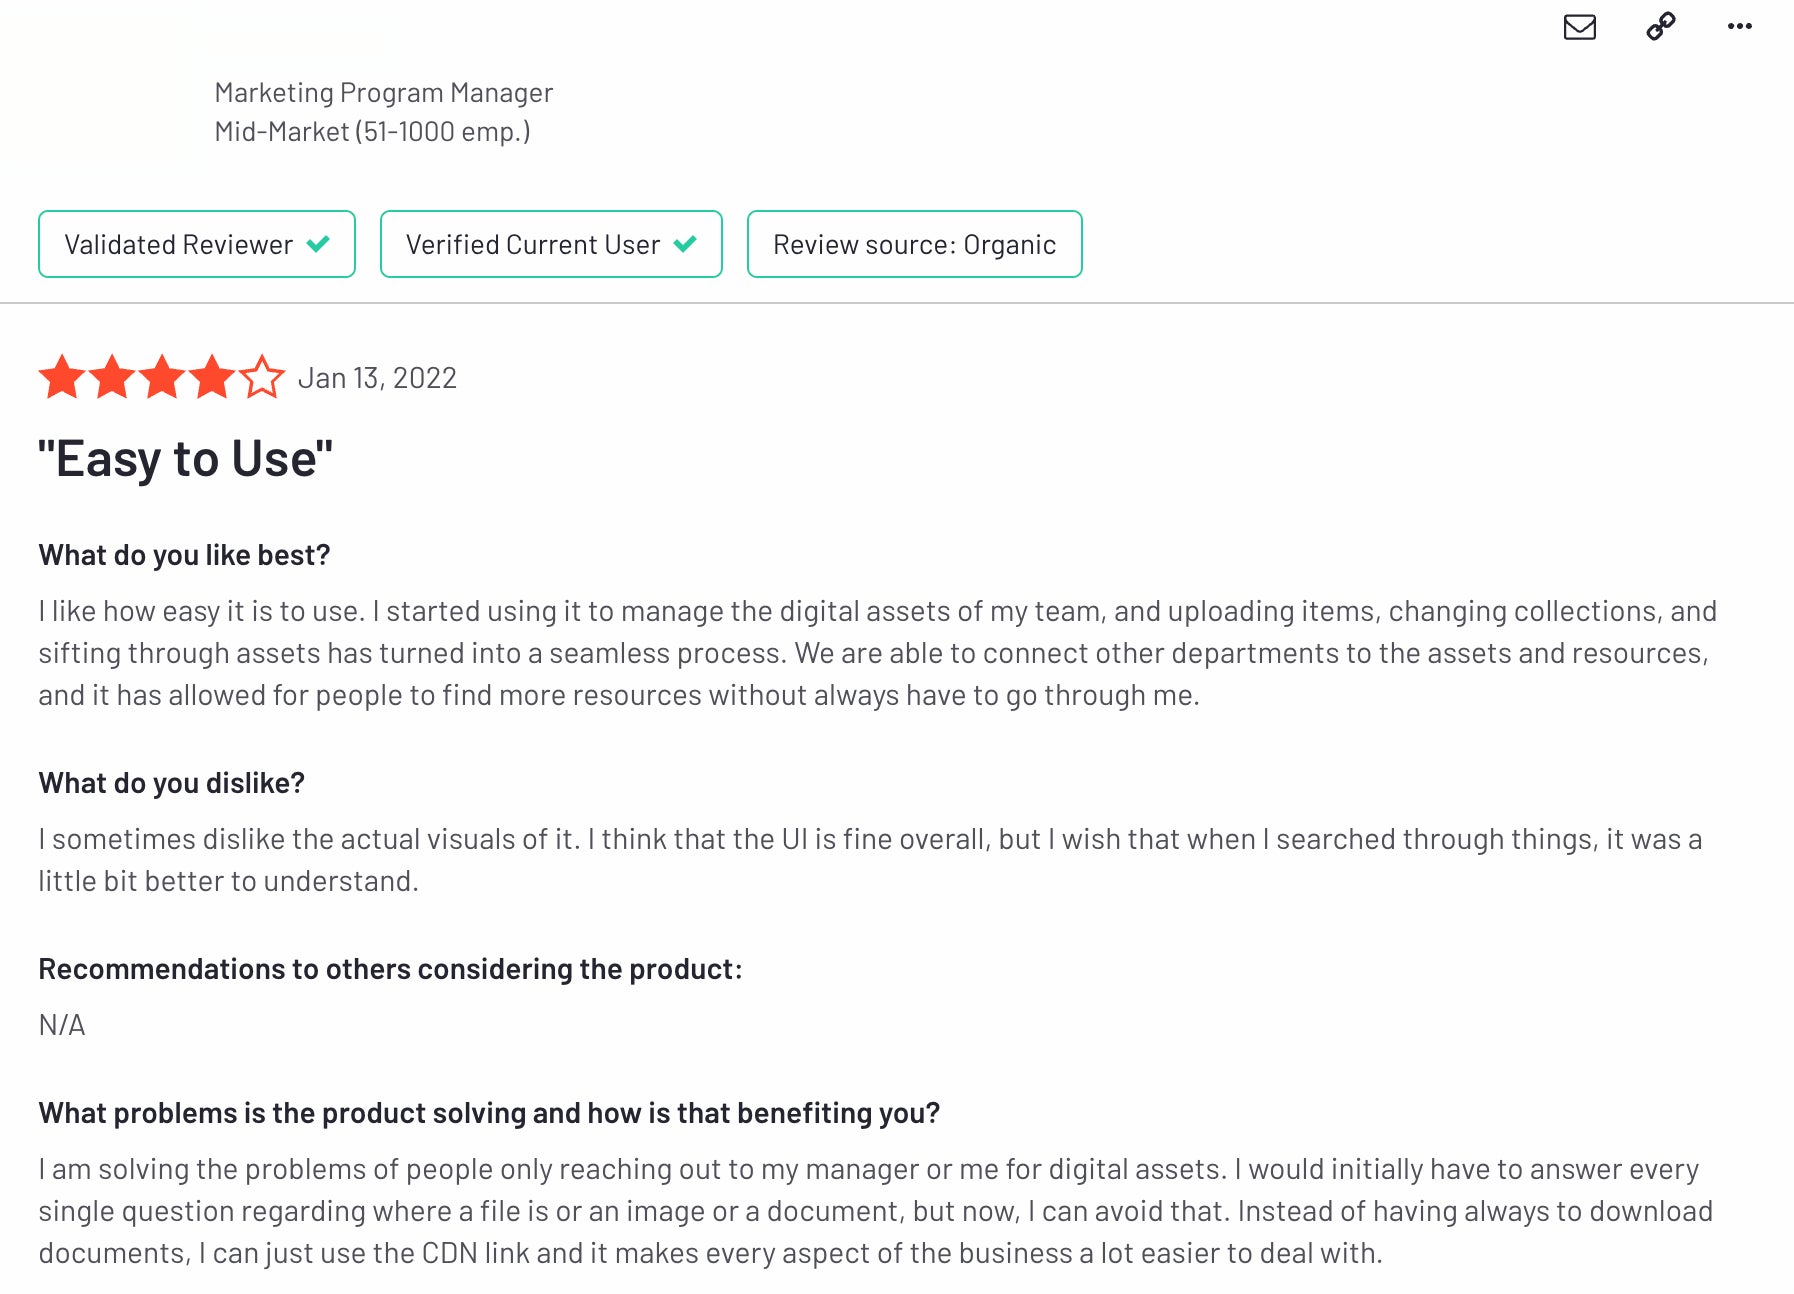Screen dimensions: 1794x1294
Task: Click the "What do you like best?" heading
Action: tap(184, 555)
